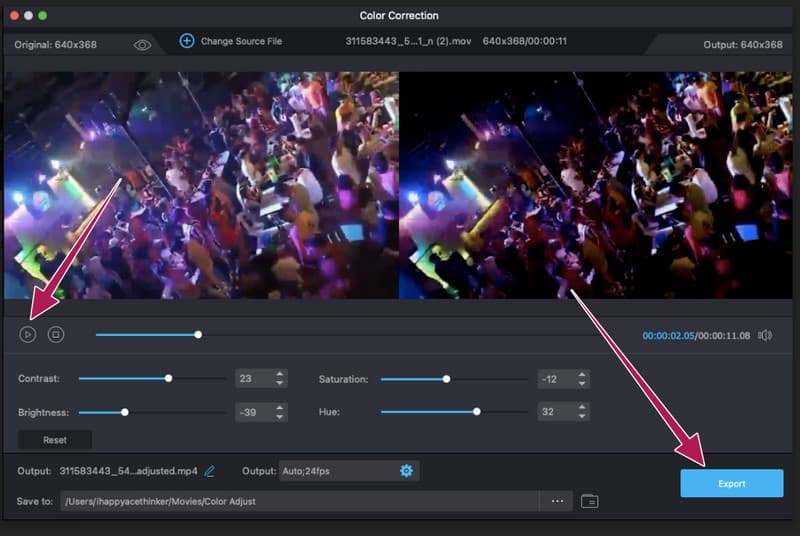This screenshot has width=800, height=536.
Task: Mute the volume speaker icon
Action: click(765, 335)
